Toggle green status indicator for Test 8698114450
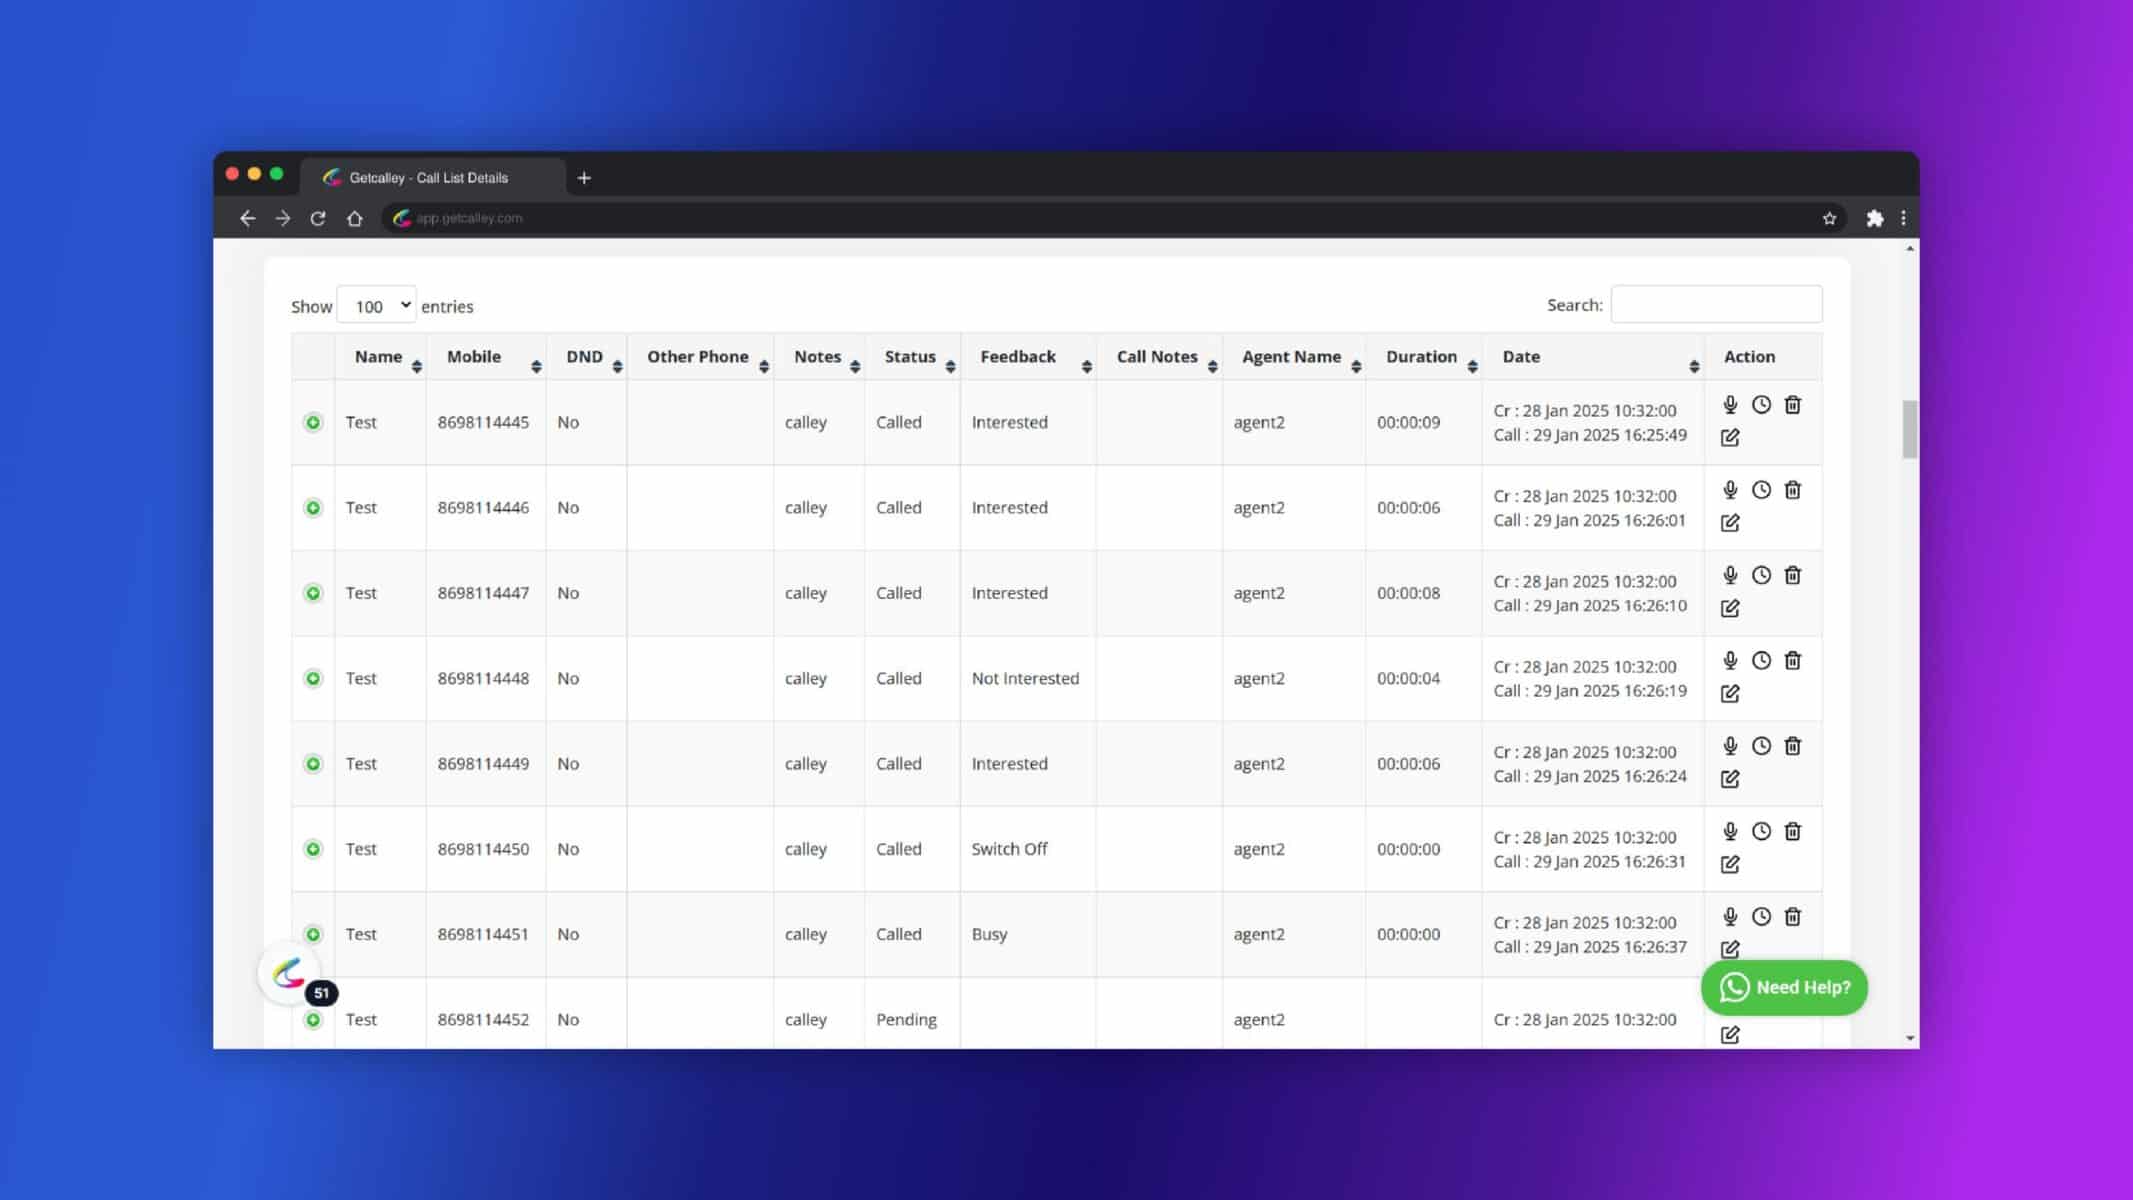Viewport: 2133px width, 1200px height. (312, 847)
